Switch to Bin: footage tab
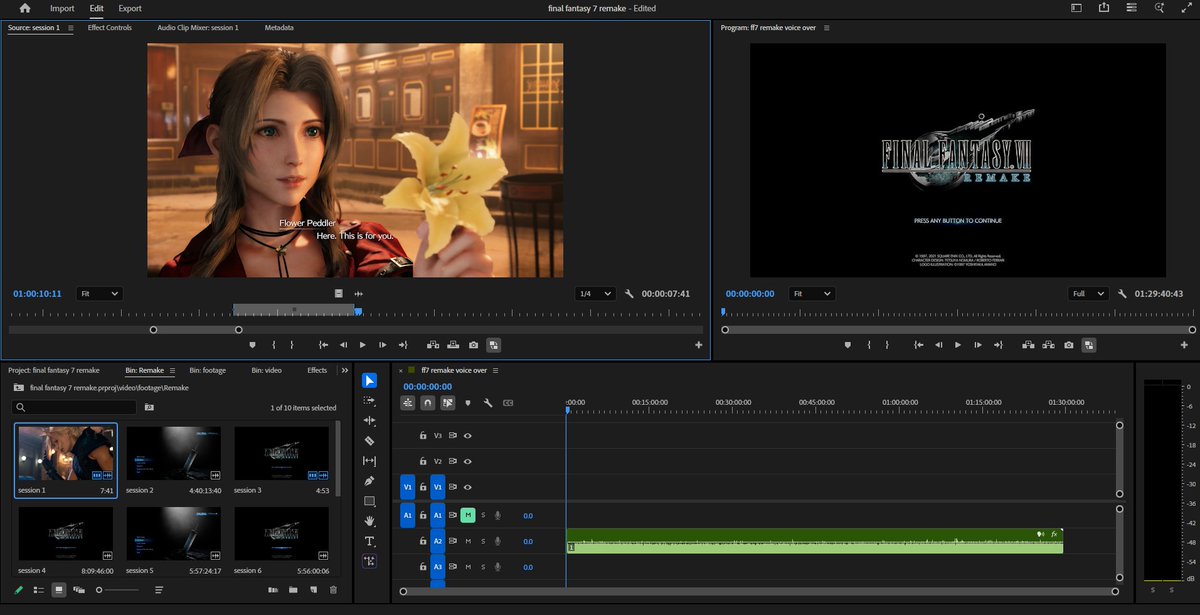The width and height of the screenshot is (1200, 615). click(x=208, y=370)
